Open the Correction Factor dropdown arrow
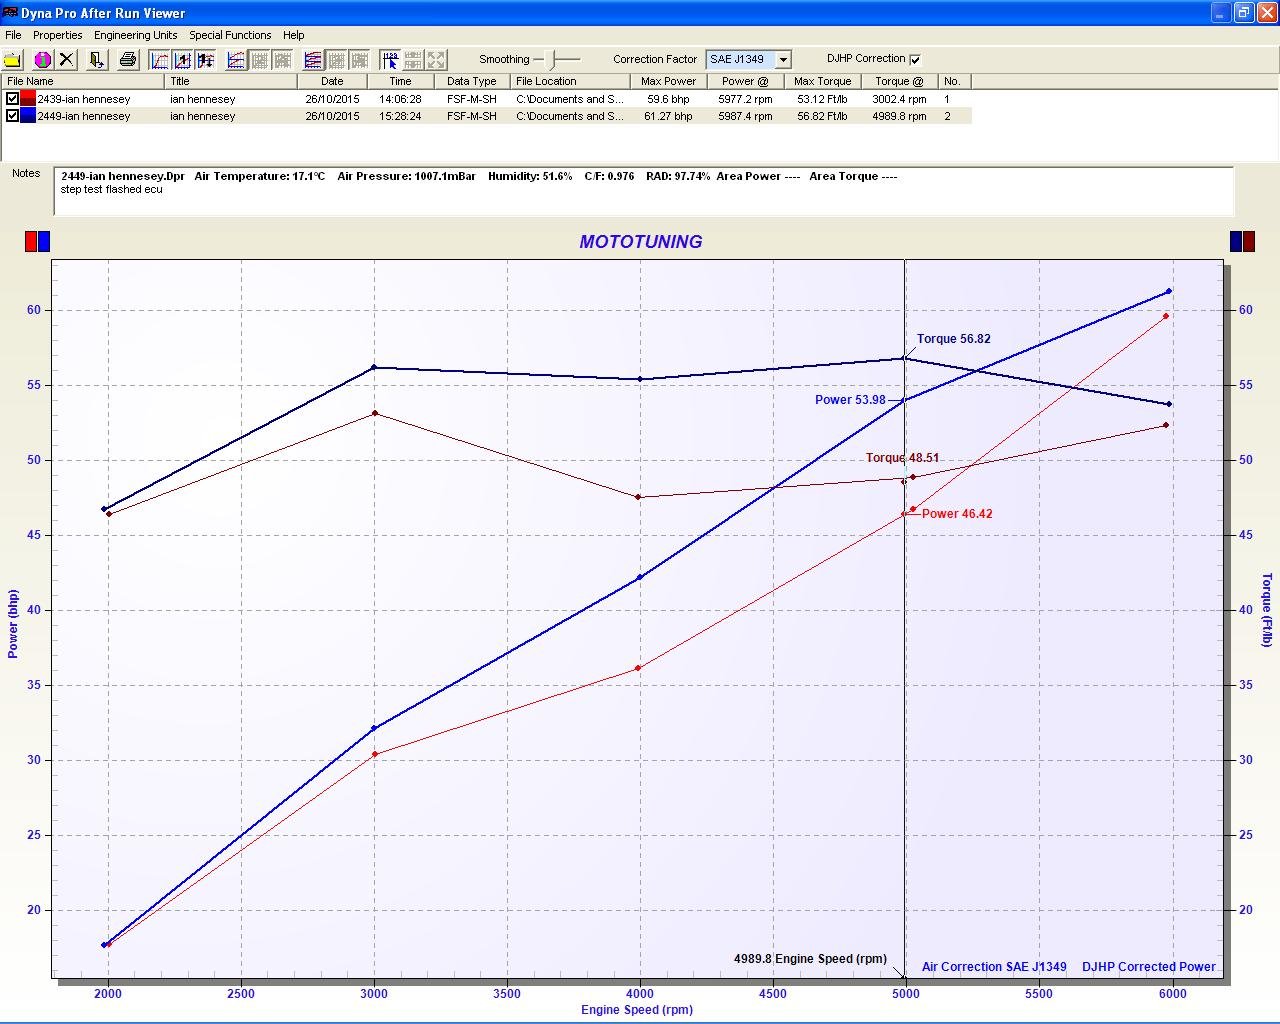Image resolution: width=1280 pixels, height=1024 pixels. pyautogui.click(x=783, y=60)
